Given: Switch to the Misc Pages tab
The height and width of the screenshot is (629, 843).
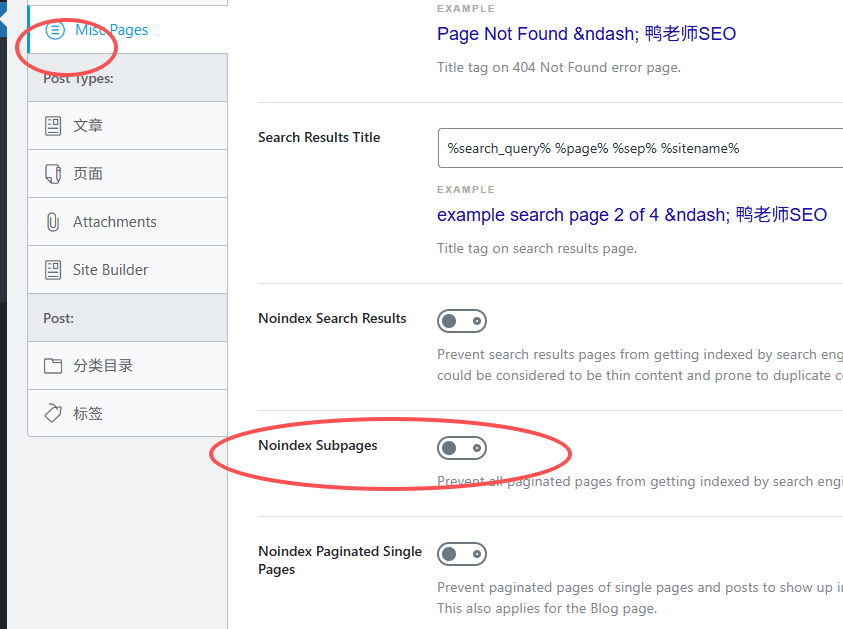Looking at the screenshot, I should click(110, 30).
